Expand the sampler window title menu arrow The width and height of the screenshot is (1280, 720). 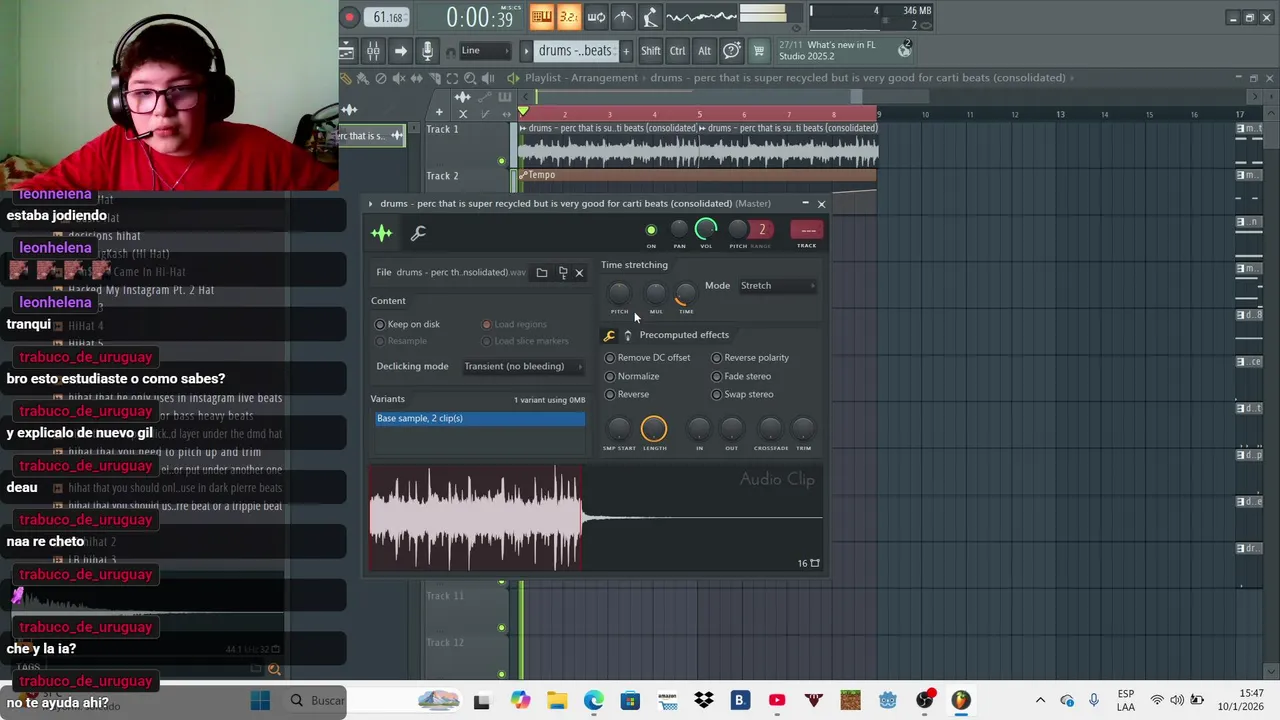[x=370, y=204]
